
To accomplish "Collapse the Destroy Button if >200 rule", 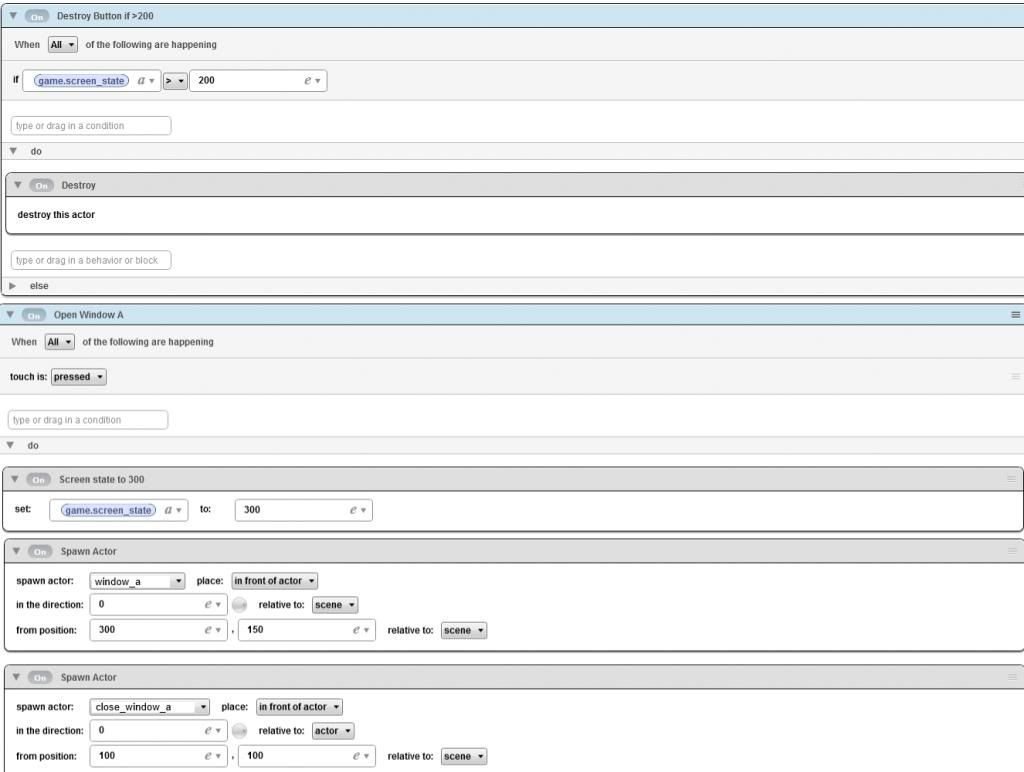I will tap(12, 16).
